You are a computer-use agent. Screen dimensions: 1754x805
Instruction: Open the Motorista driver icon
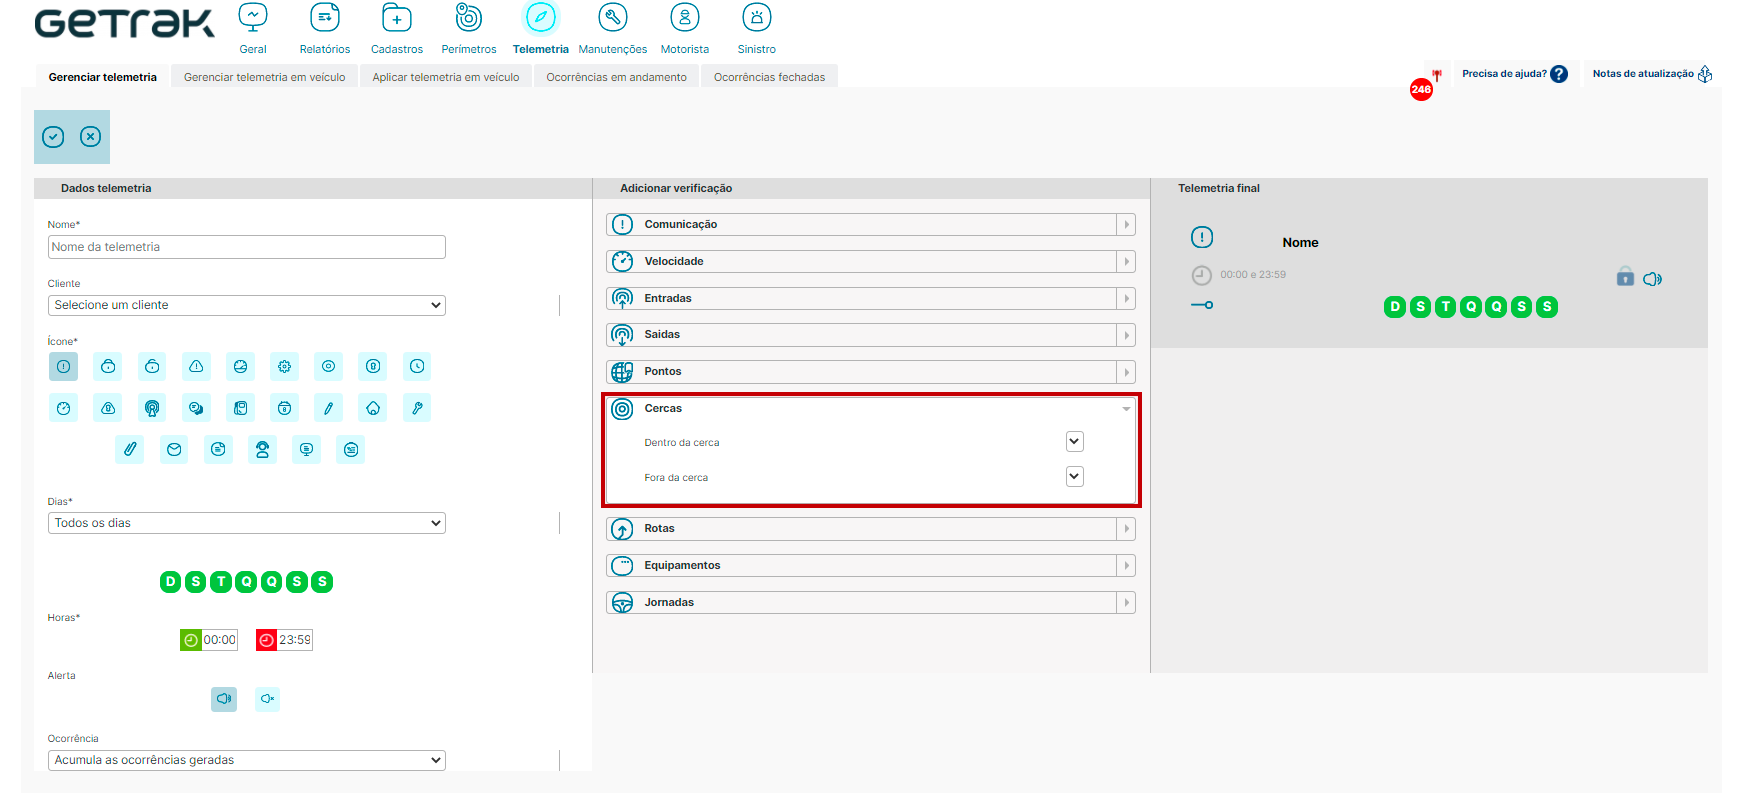pos(685,18)
